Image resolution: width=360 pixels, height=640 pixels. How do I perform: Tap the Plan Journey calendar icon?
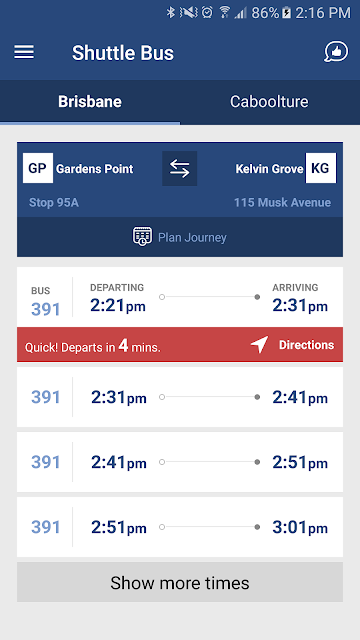[x=142, y=237]
